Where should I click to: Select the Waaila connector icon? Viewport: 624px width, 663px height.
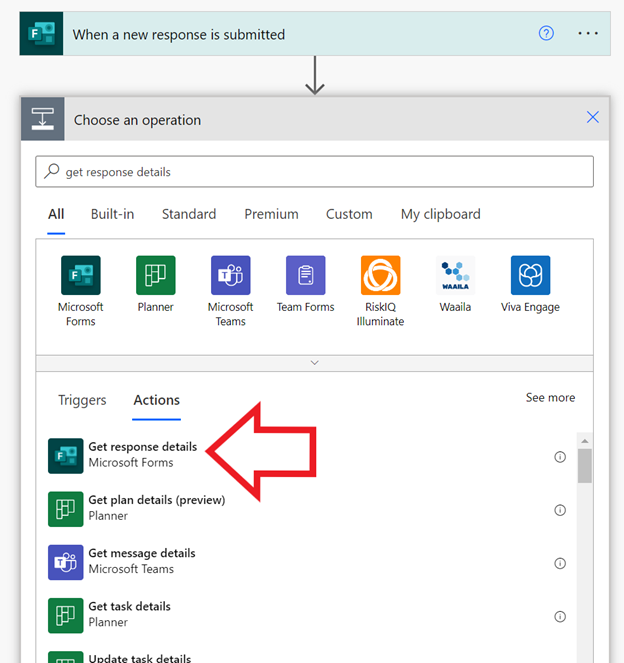pyautogui.click(x=455, y=275)
